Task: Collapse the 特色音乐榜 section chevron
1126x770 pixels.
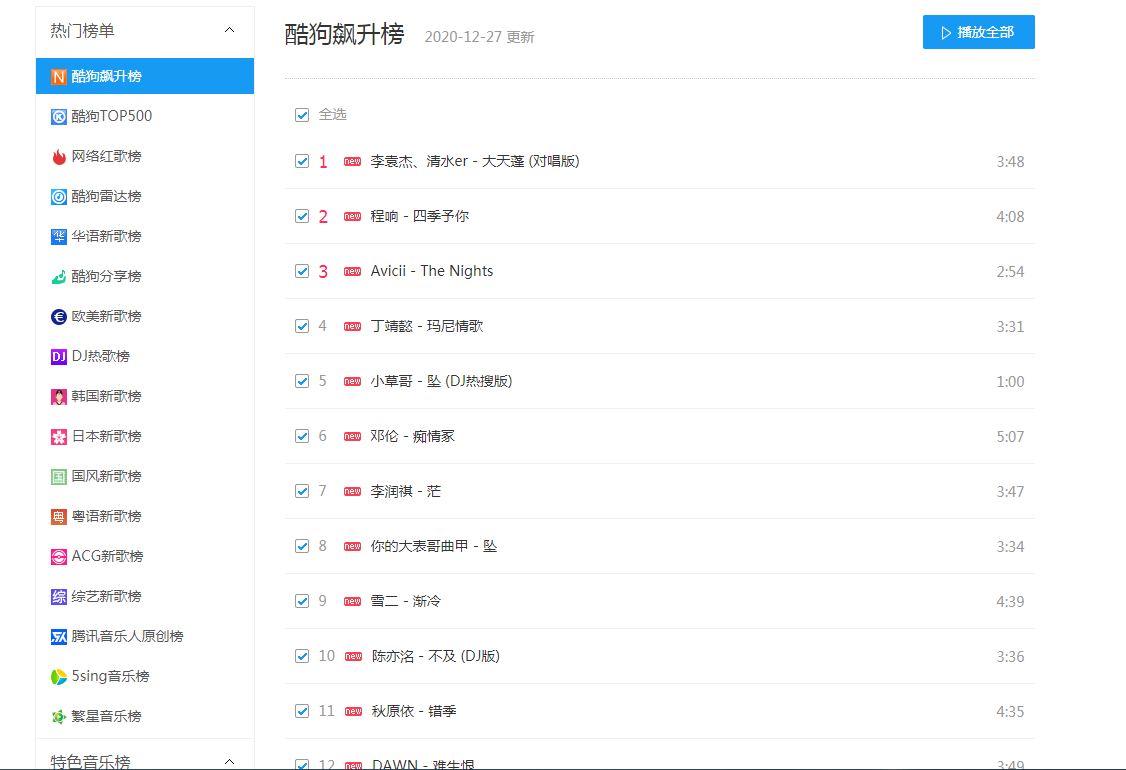Action: [x=229, y=761]
